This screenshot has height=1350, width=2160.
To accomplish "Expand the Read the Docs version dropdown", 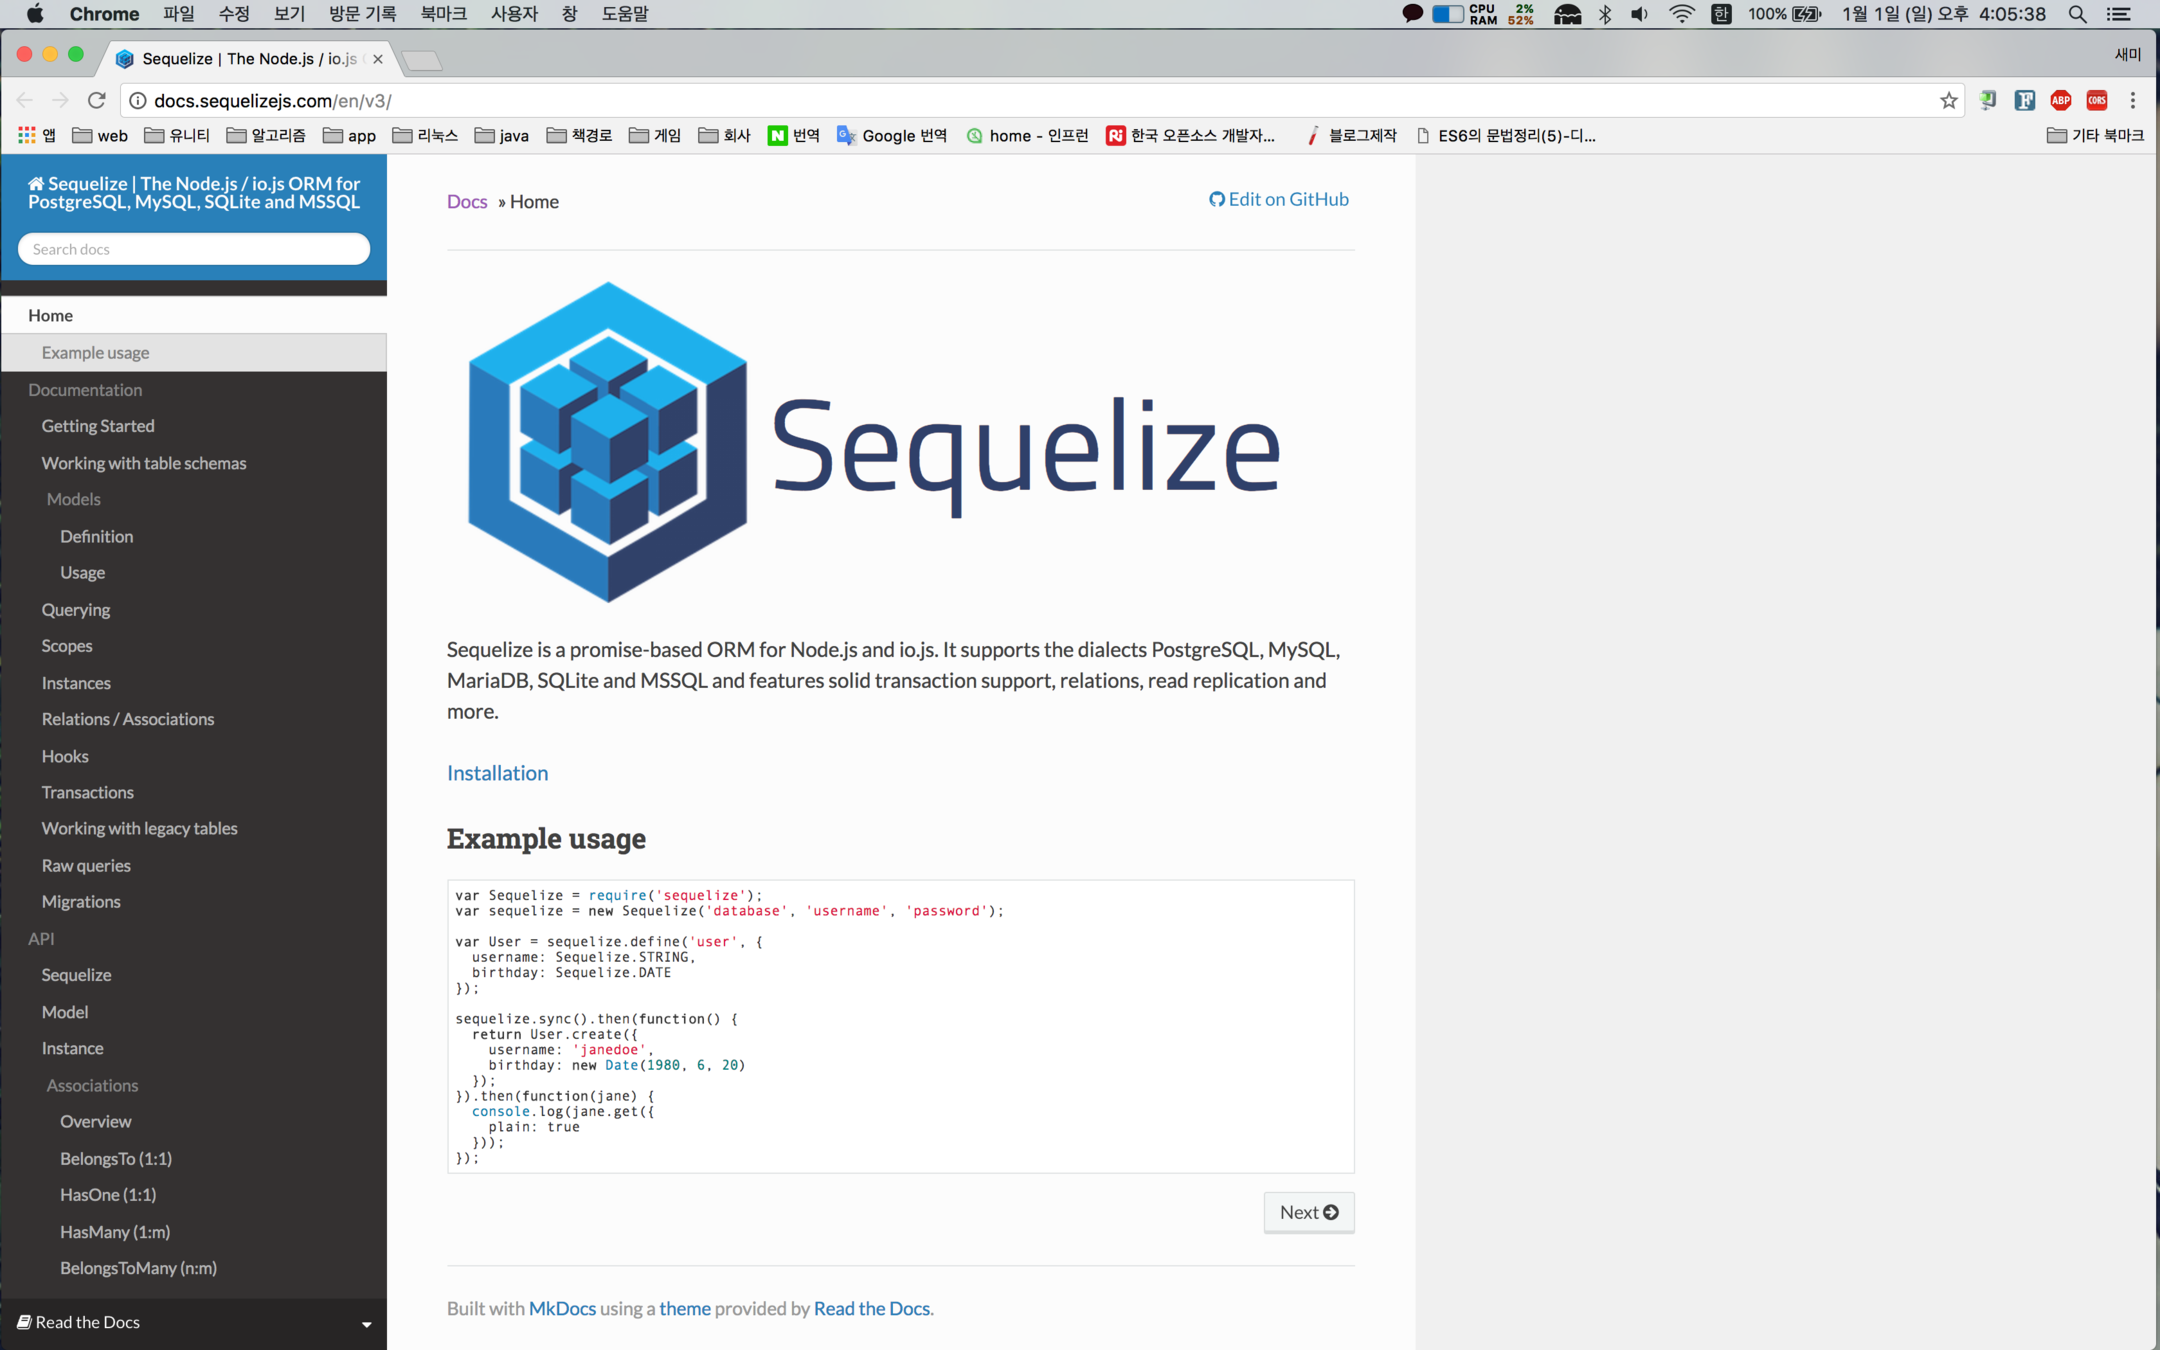I will 366,1323.
